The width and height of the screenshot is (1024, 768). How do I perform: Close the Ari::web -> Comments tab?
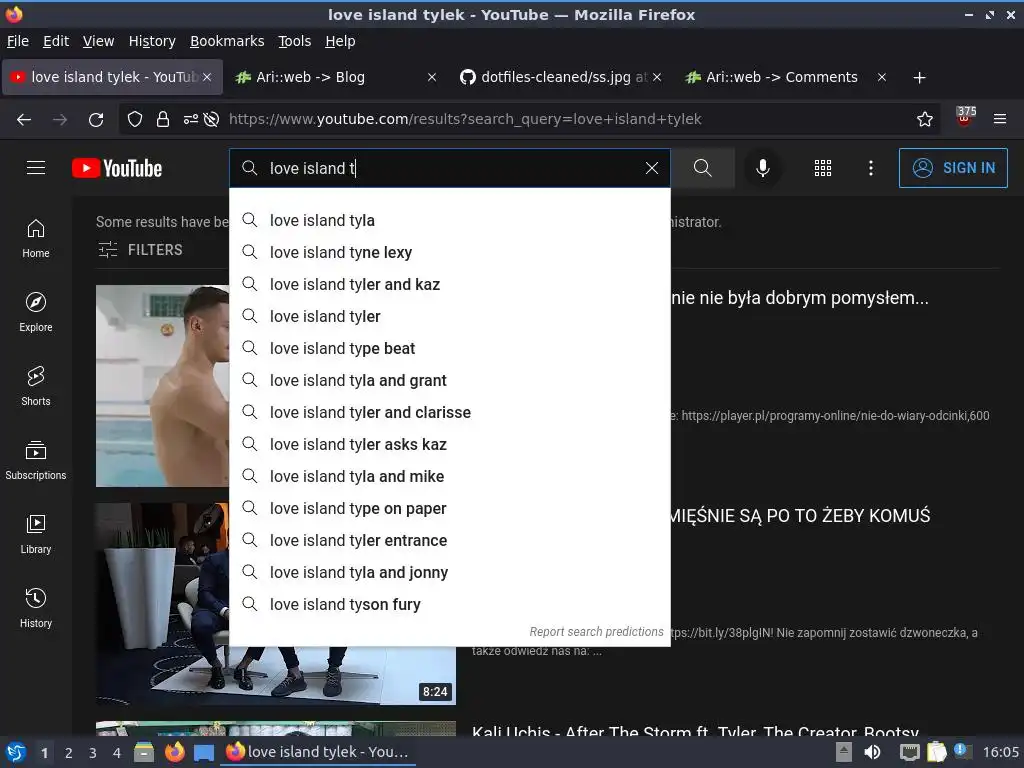tap(882, 77)
